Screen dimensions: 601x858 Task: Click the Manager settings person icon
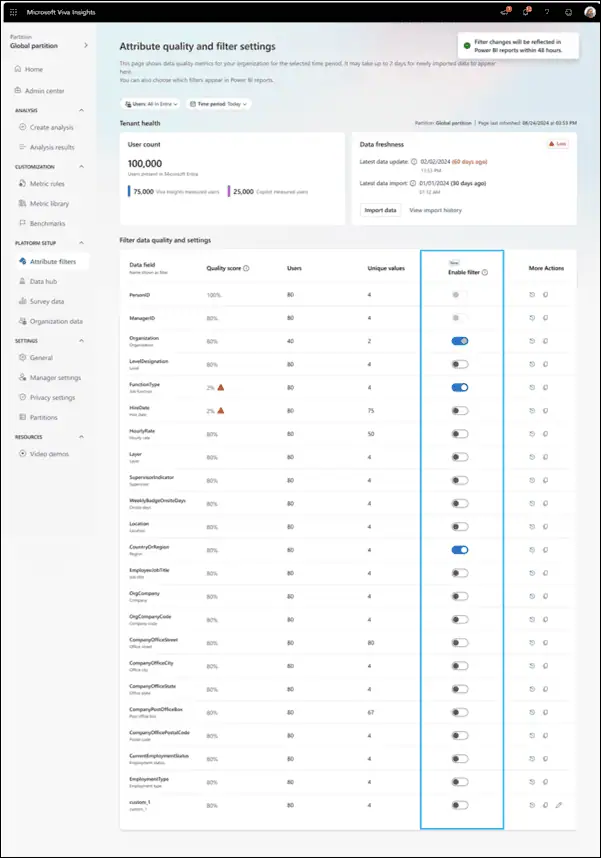22,378
